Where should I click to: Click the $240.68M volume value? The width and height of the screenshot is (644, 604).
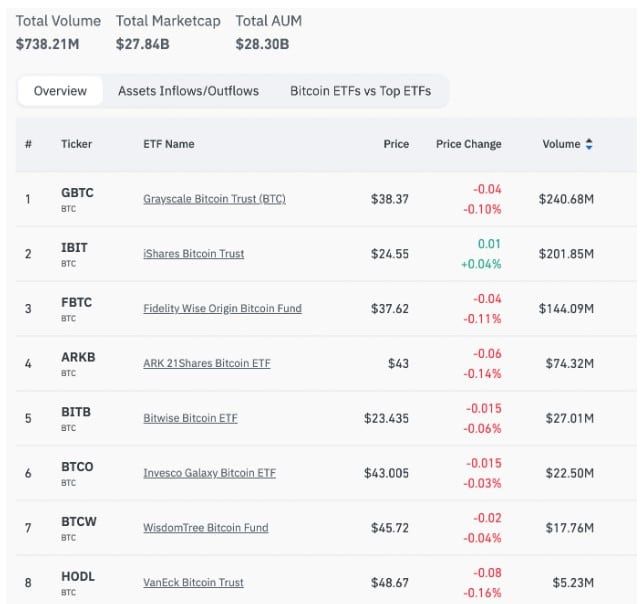click(566, 199)
